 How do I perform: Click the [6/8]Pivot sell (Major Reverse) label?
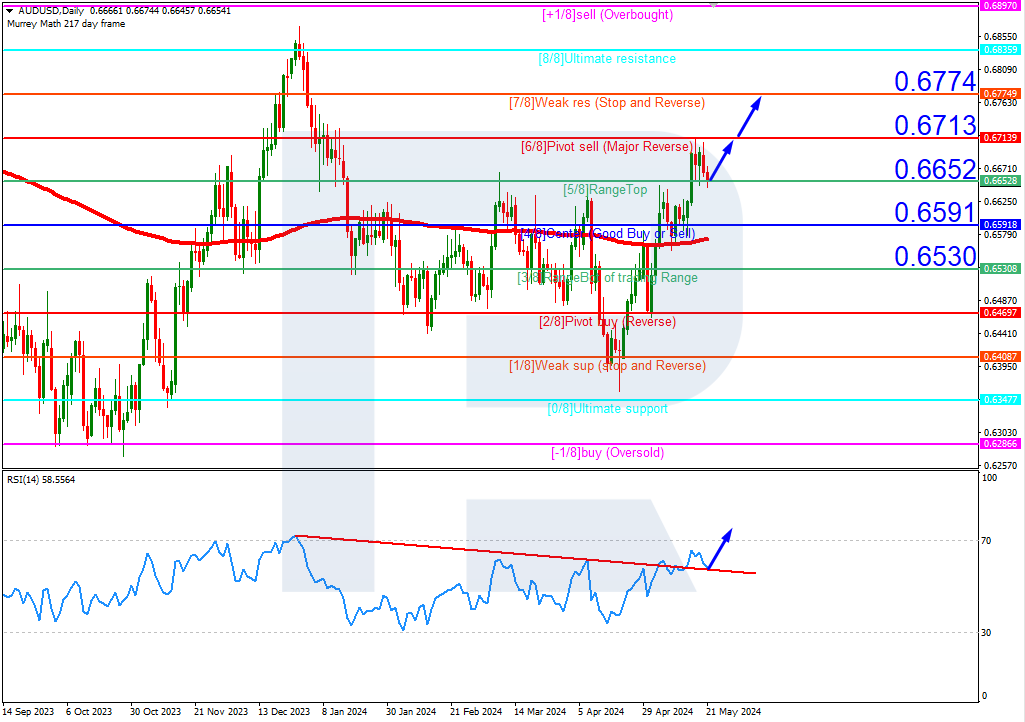pos(607,146)
